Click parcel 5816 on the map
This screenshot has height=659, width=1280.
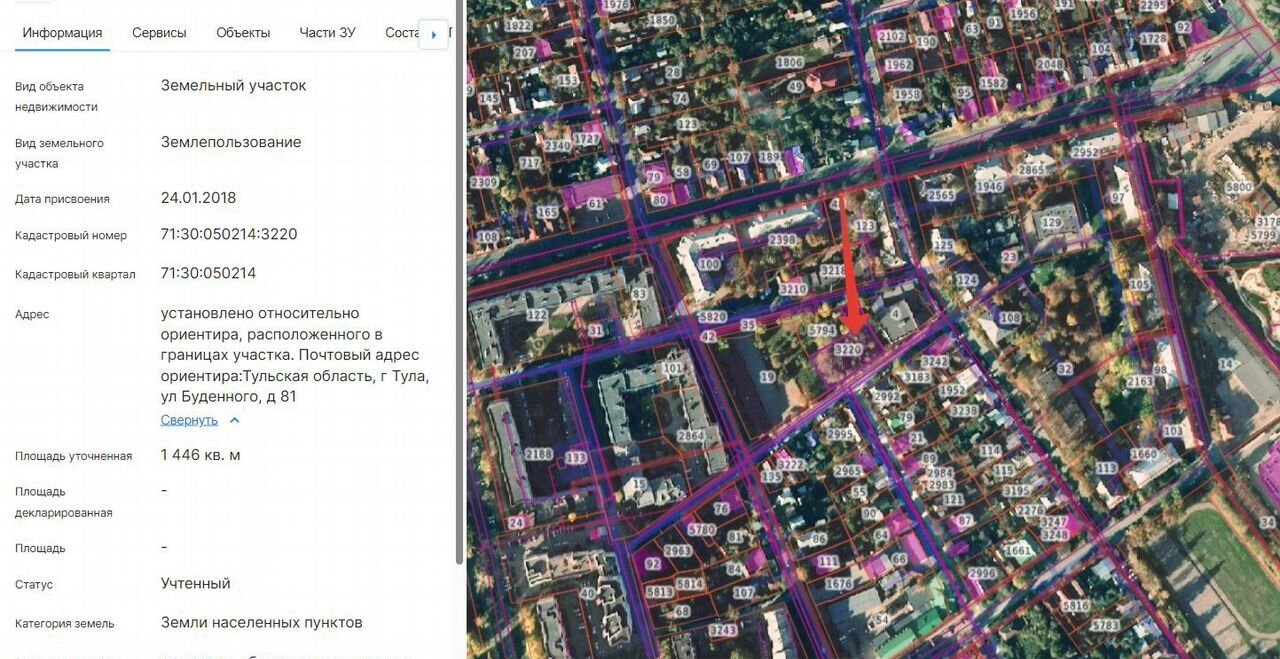pyautogui.click(x=1076, y=606)
